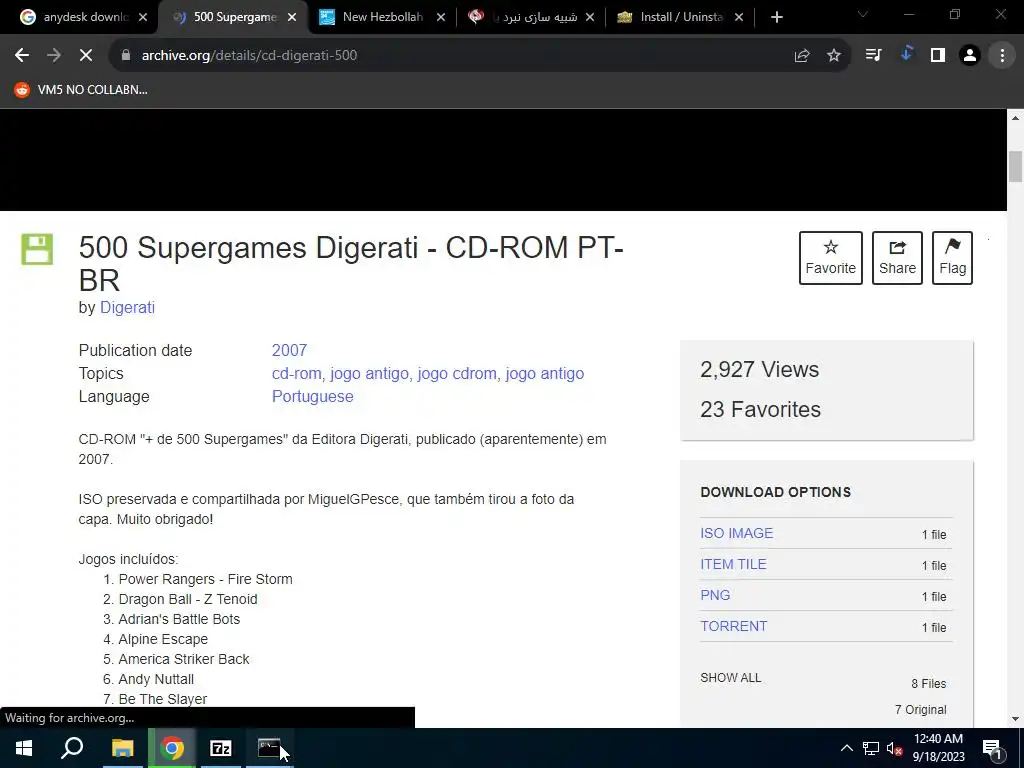Download the ISO IMAGE file
The image size is (1024, 768).
click(x=737, y=533)
